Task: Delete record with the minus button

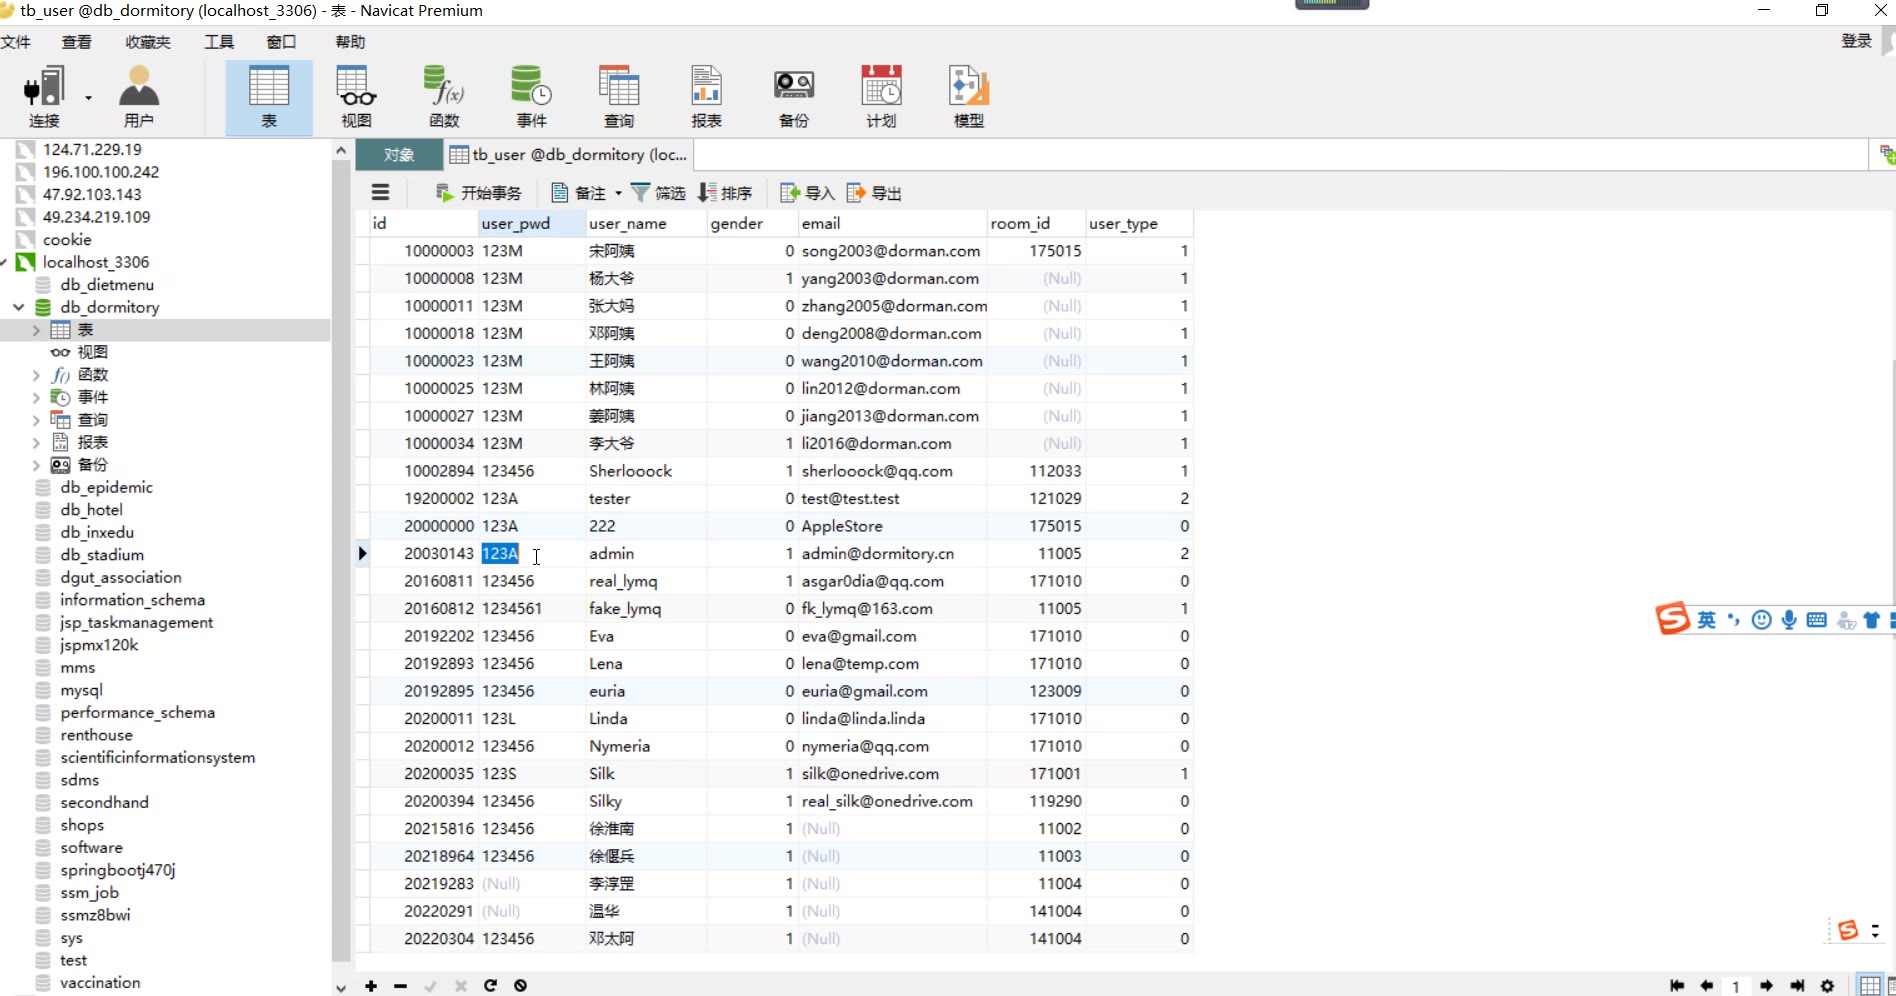Action: [x=401, y=986]
